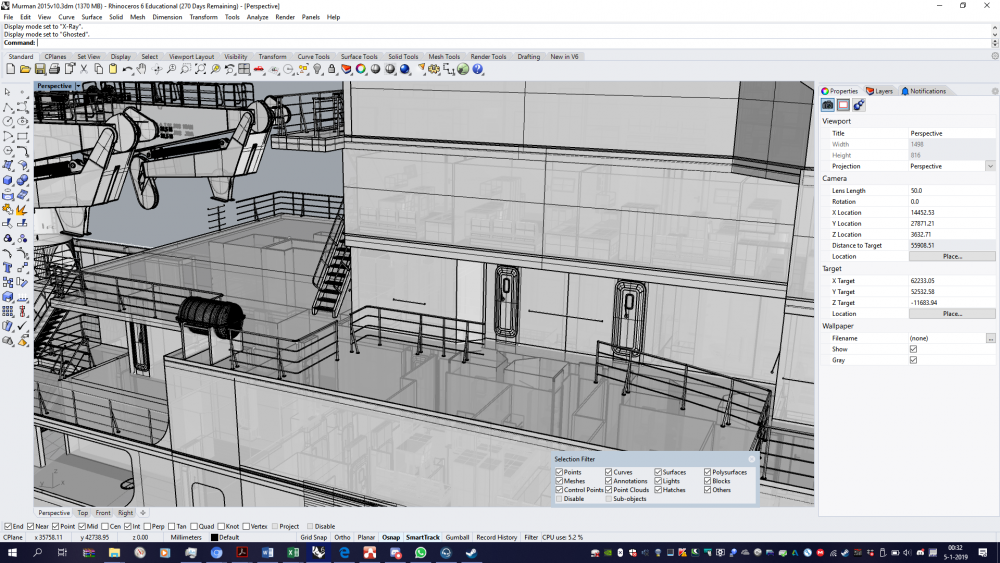Open the Perspective viewport title menu arrow
This screenshot has height=563, width=1000.
[77, 86]
